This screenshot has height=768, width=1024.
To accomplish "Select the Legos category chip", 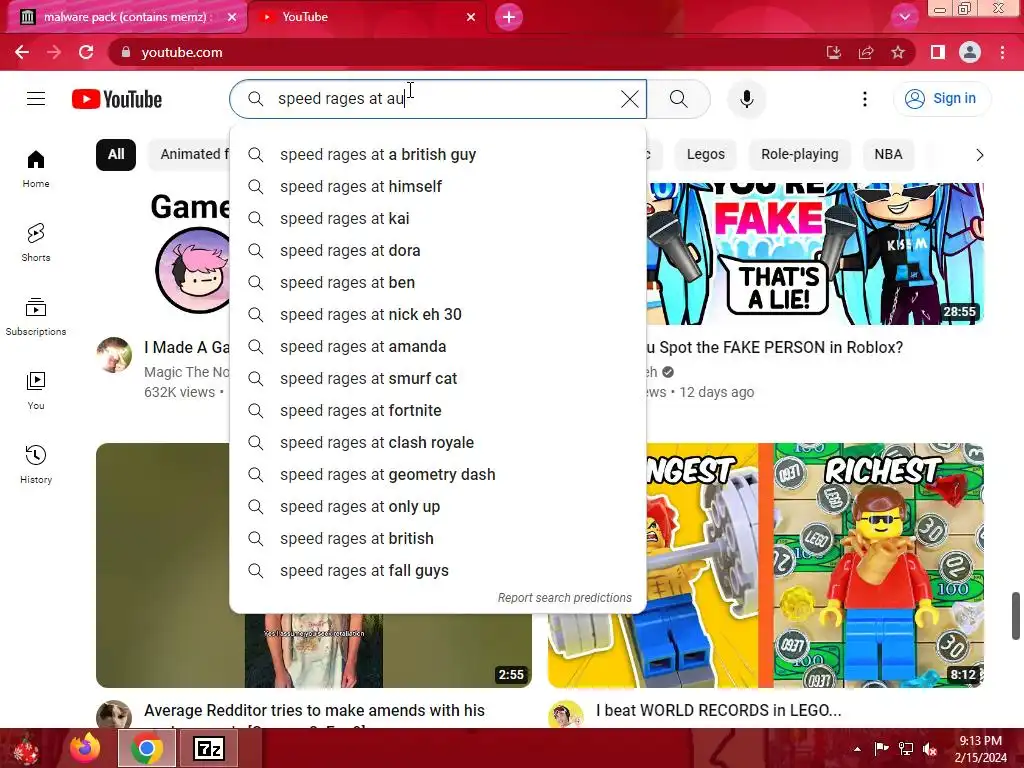I will pos(705,155).
